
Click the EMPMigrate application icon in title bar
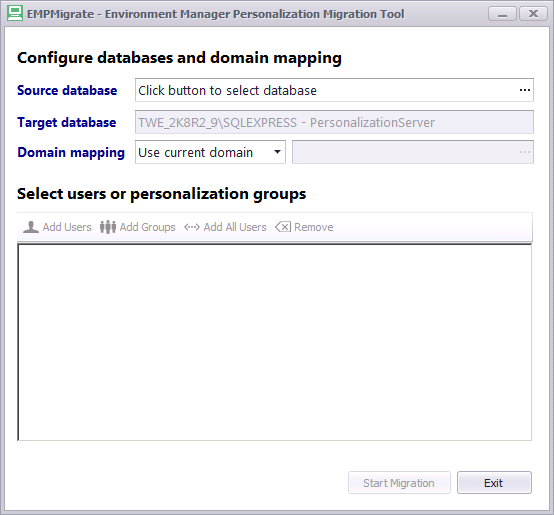click(15, 13)
